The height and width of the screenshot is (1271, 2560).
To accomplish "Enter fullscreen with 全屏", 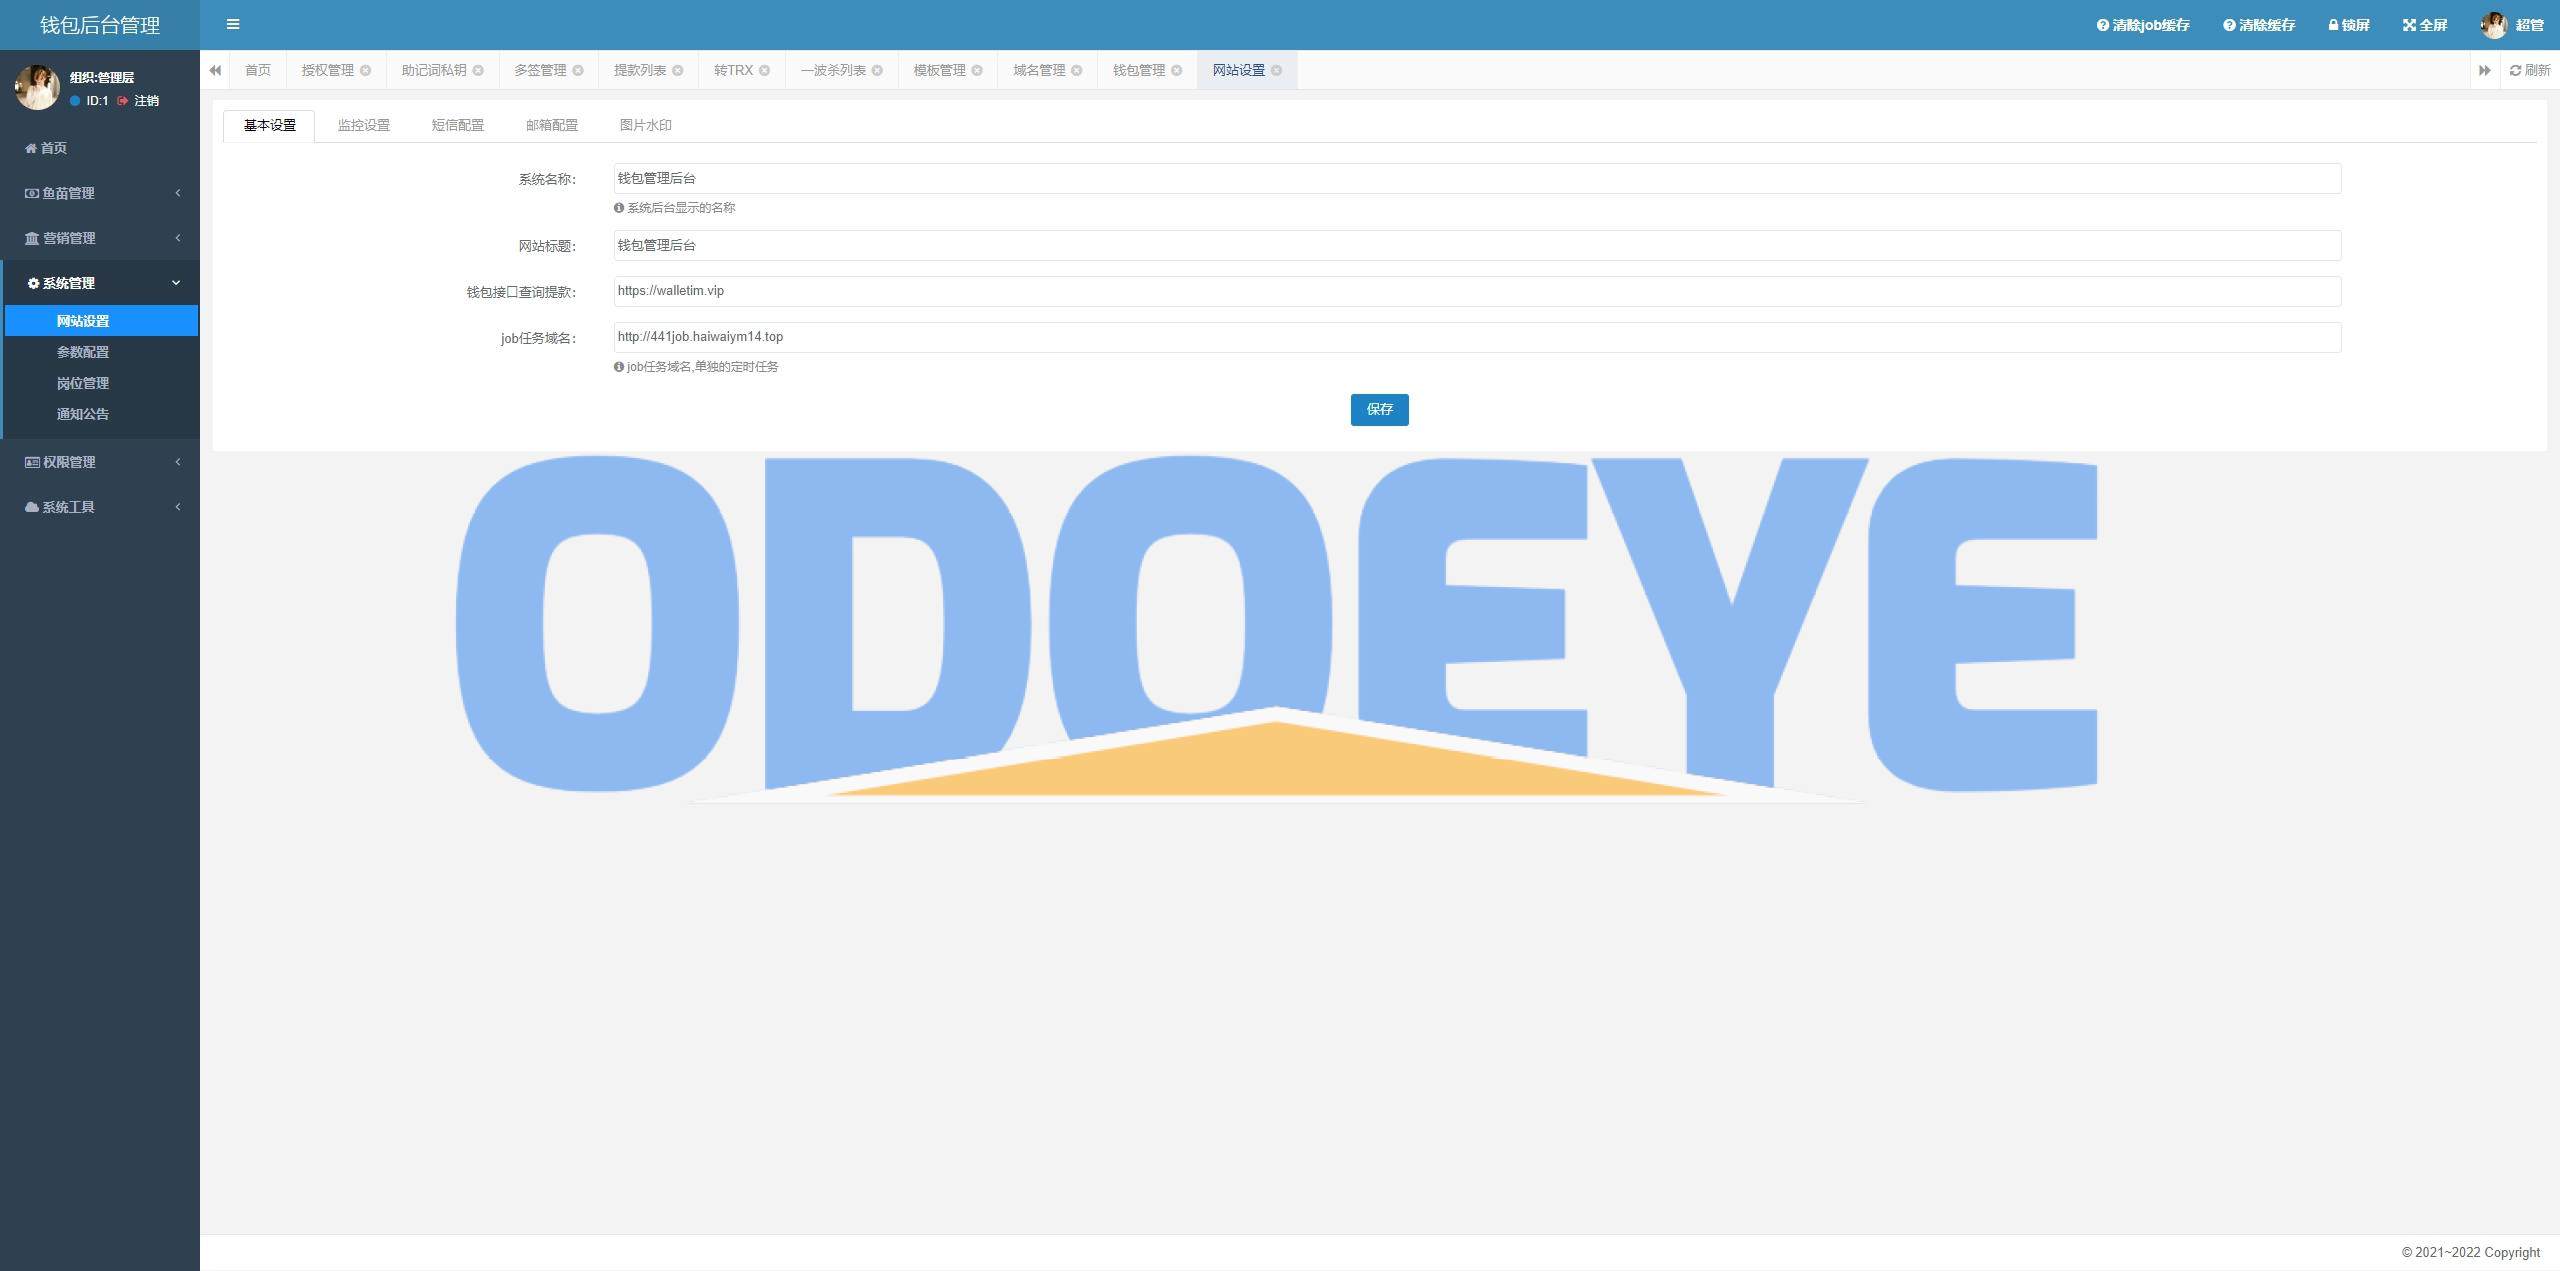I will point(2425,25).
